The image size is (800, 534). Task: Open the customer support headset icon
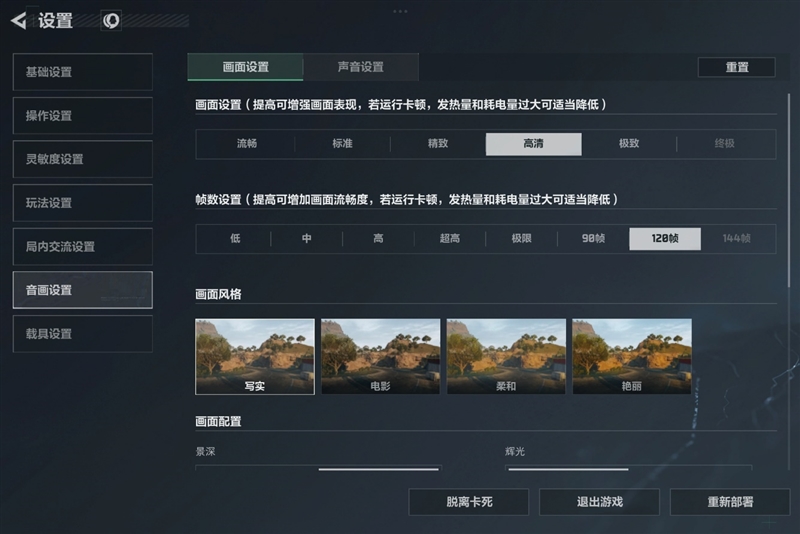tap(111, 21)
